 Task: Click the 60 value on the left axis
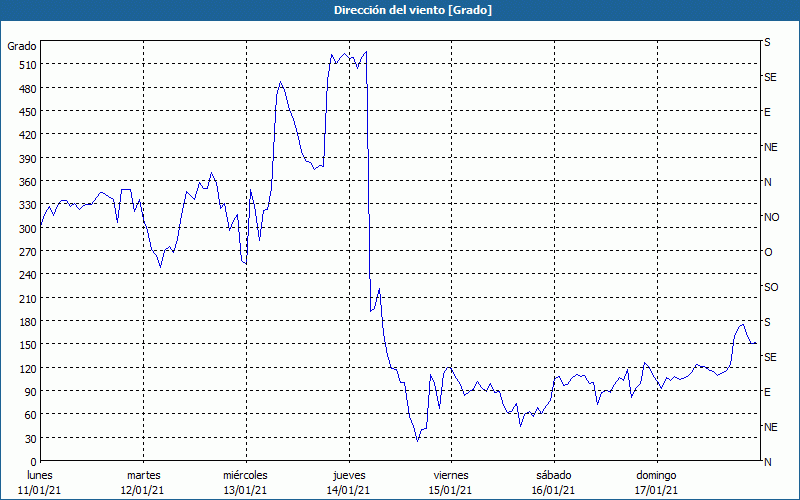click(30, 415)
